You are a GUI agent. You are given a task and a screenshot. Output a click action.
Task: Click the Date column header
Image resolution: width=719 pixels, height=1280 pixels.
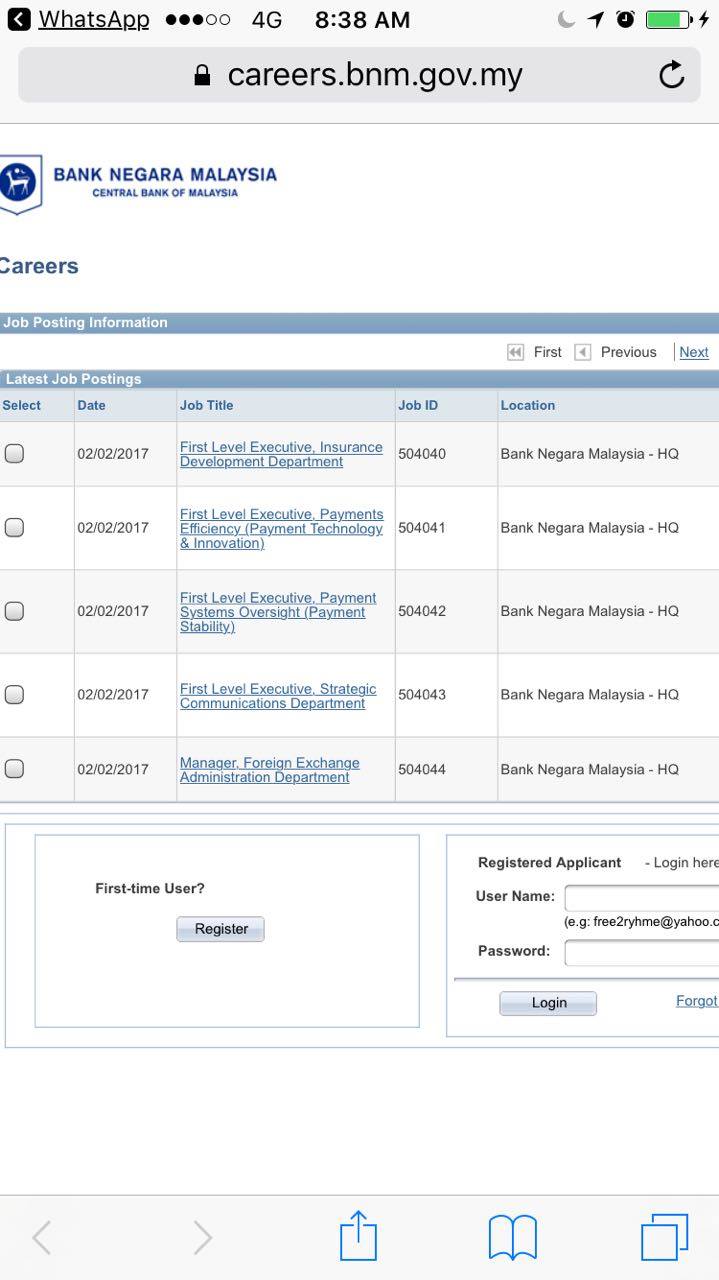[91, 405]
